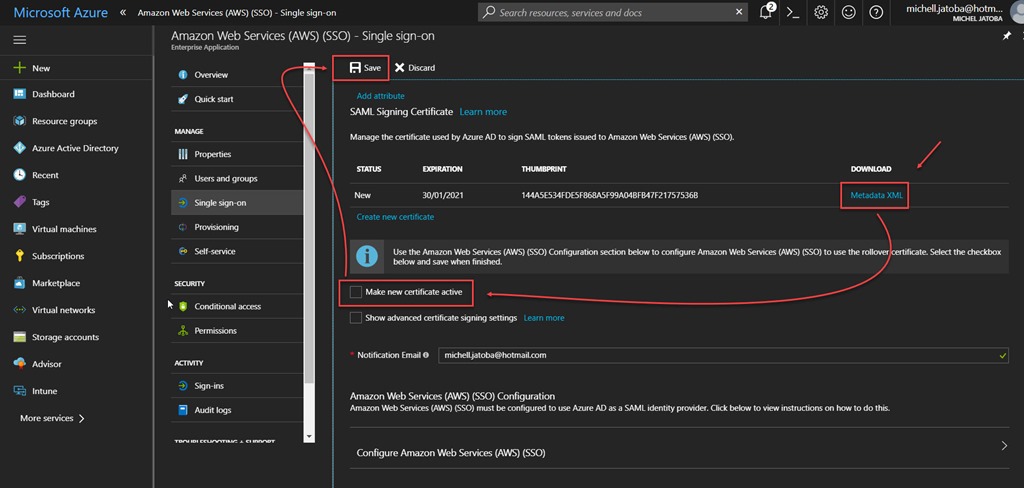The image size is (1024, 488).
Task: Click the Discard X icon
Action: click(x=400, y=68)
